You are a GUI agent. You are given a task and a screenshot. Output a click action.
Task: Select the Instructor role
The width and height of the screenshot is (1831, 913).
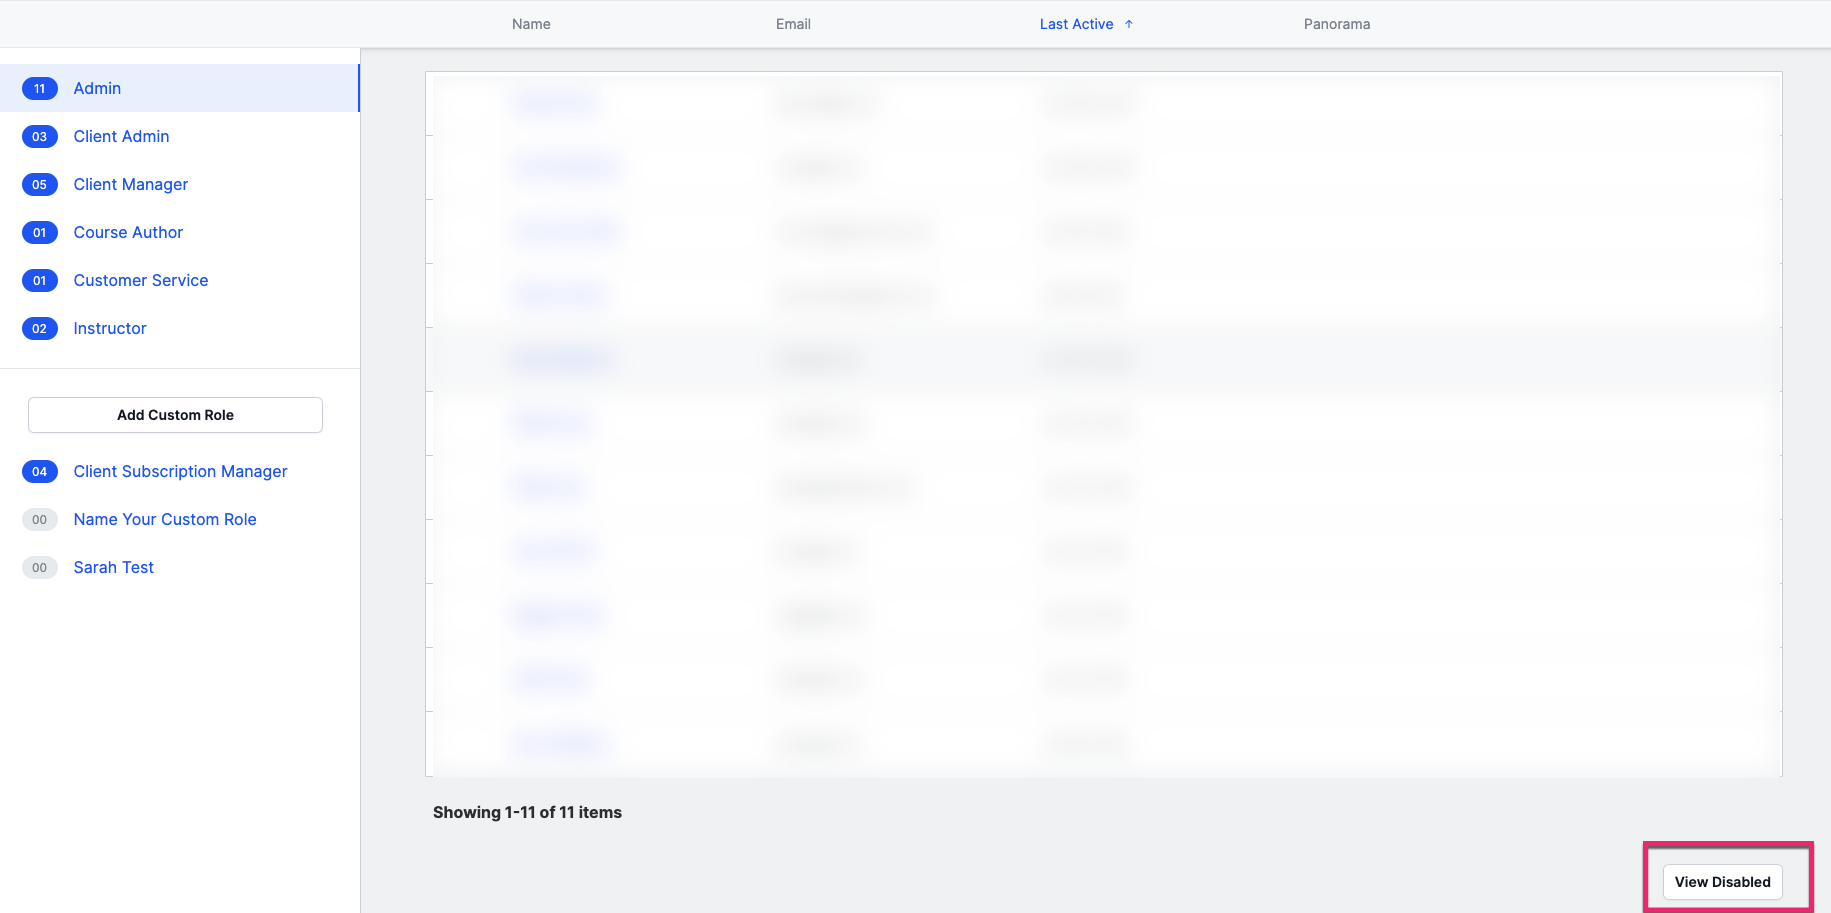pyautogui.click(x=110, y=328)
